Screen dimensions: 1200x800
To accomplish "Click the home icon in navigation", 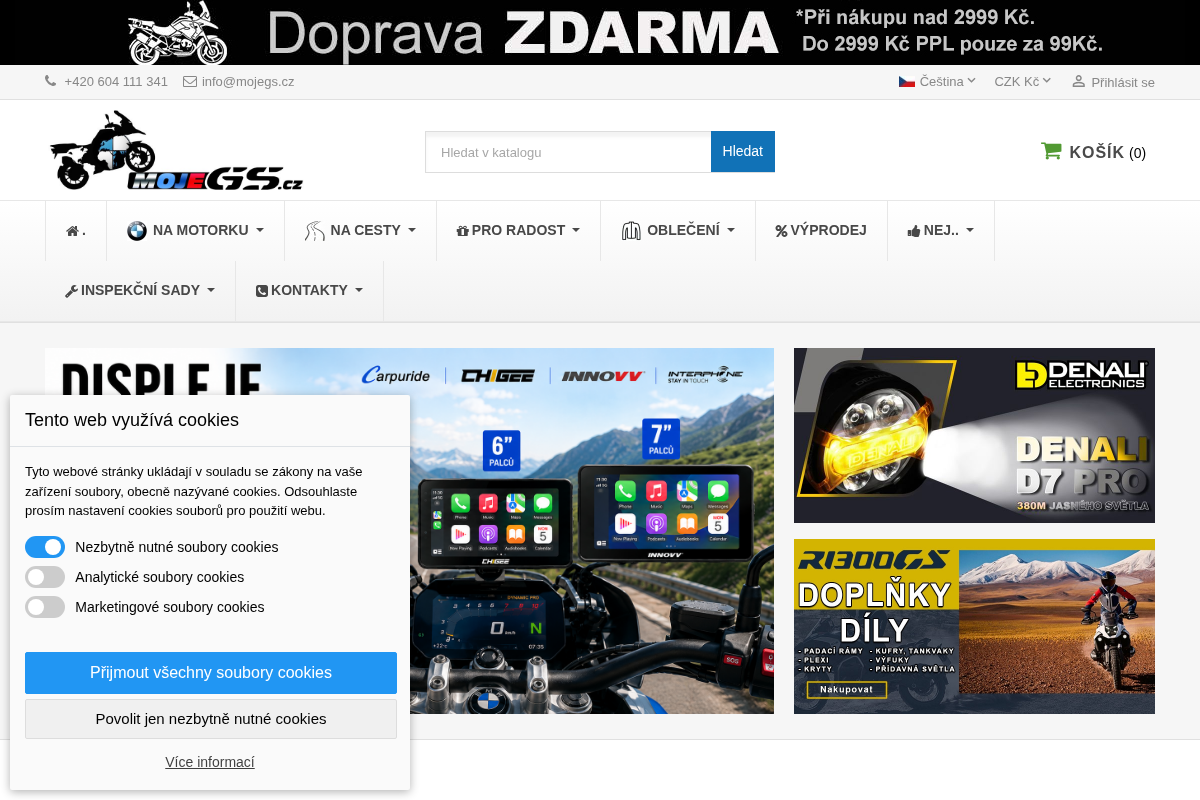I will [72, 231].
